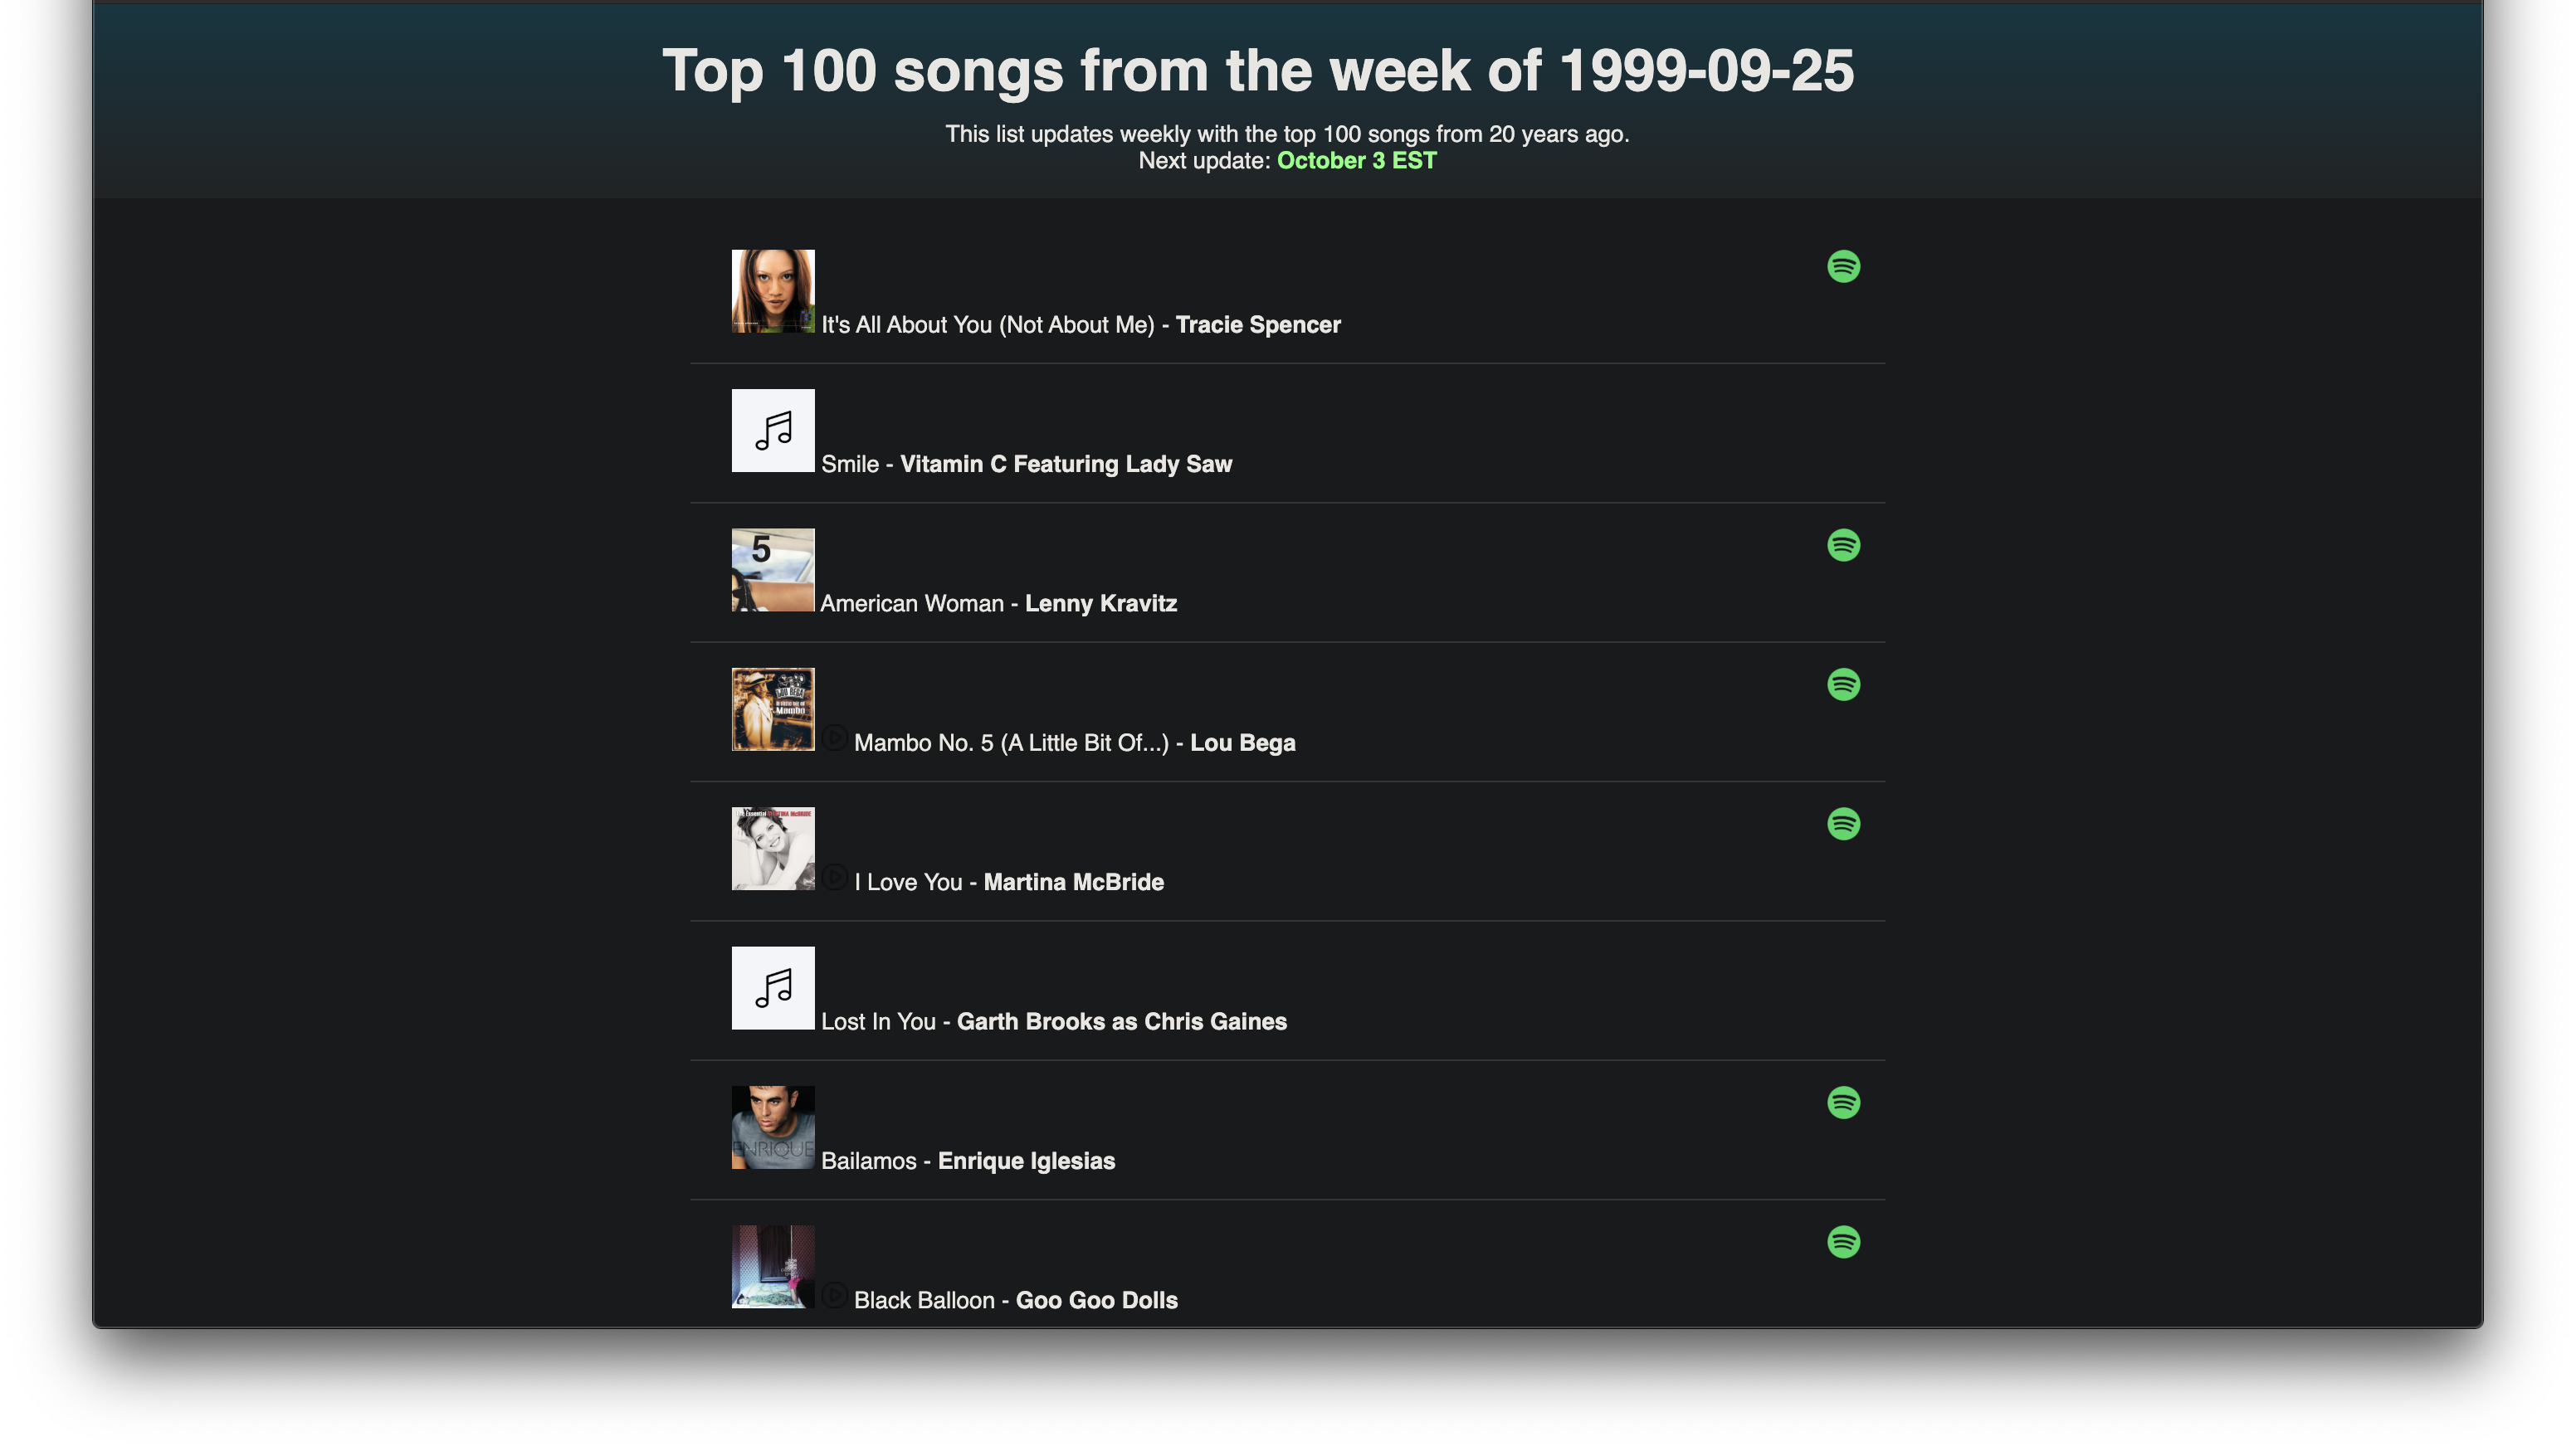Click the music note placeholder for Smile
Image resolution: width=2576 pixels, height=1451 pixels.
click(773, 430)
